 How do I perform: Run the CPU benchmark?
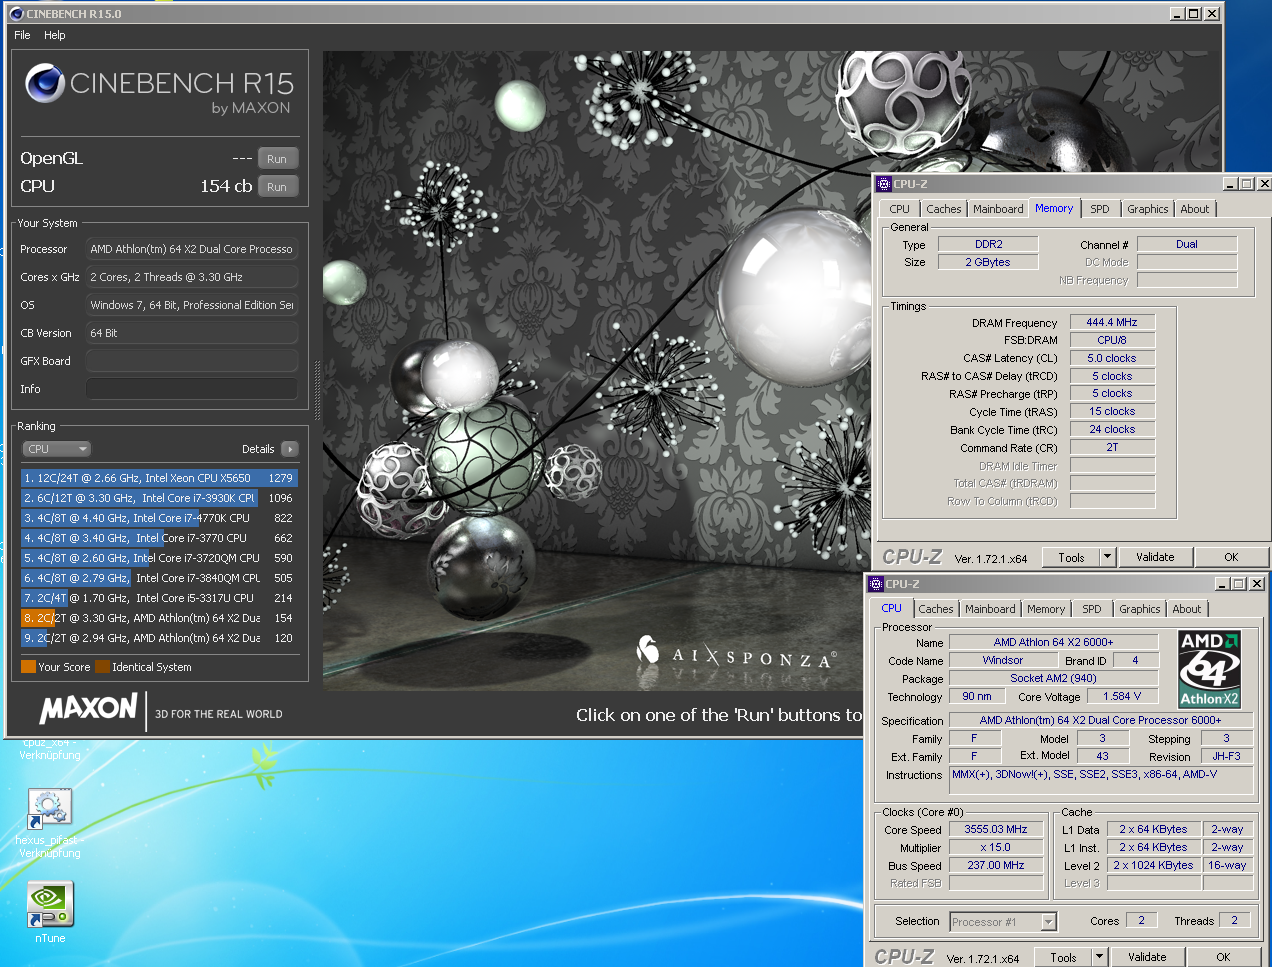[x=277, y=187]
